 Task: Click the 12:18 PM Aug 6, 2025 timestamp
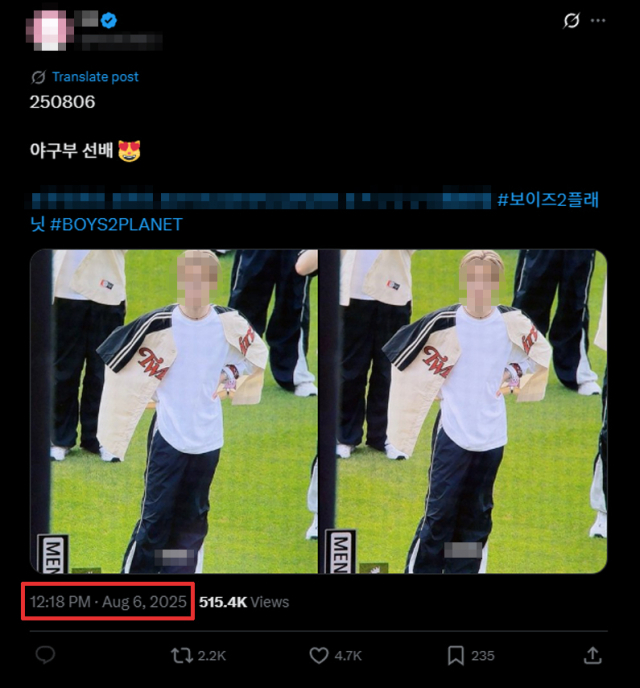click(108, 602)
